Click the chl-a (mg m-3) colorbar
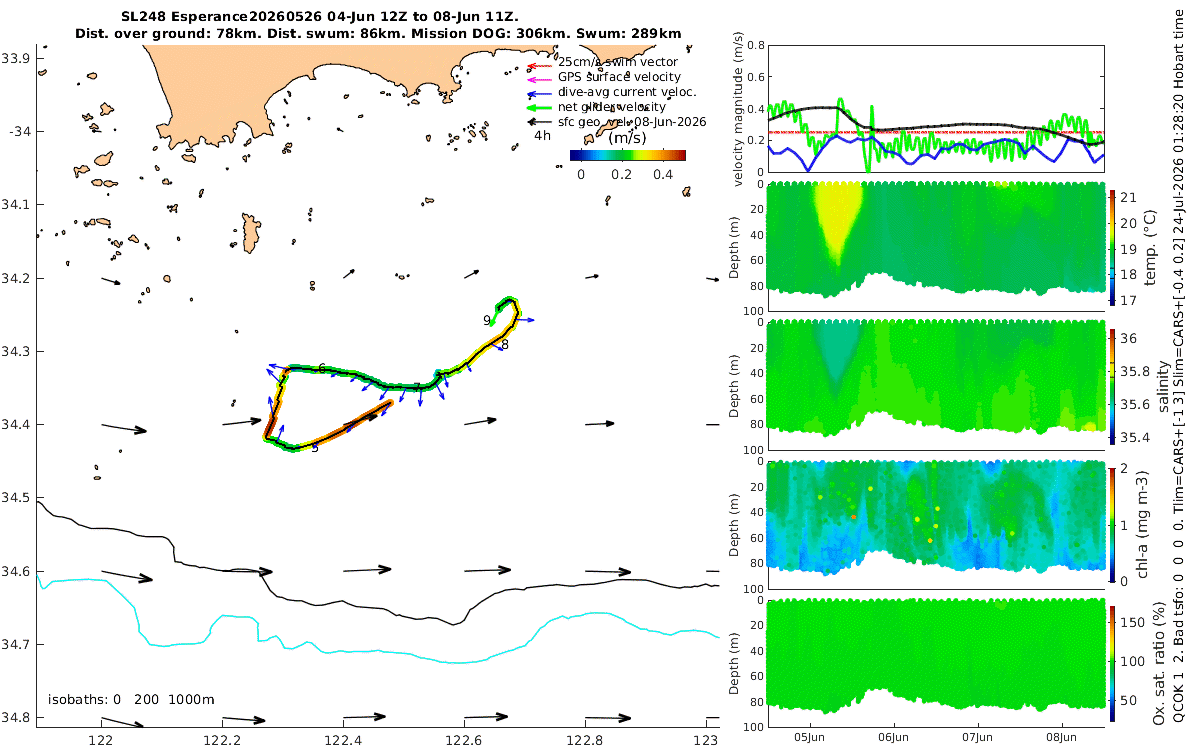1200x750 pixels. pyautogui.click(x=1113, y=524)
